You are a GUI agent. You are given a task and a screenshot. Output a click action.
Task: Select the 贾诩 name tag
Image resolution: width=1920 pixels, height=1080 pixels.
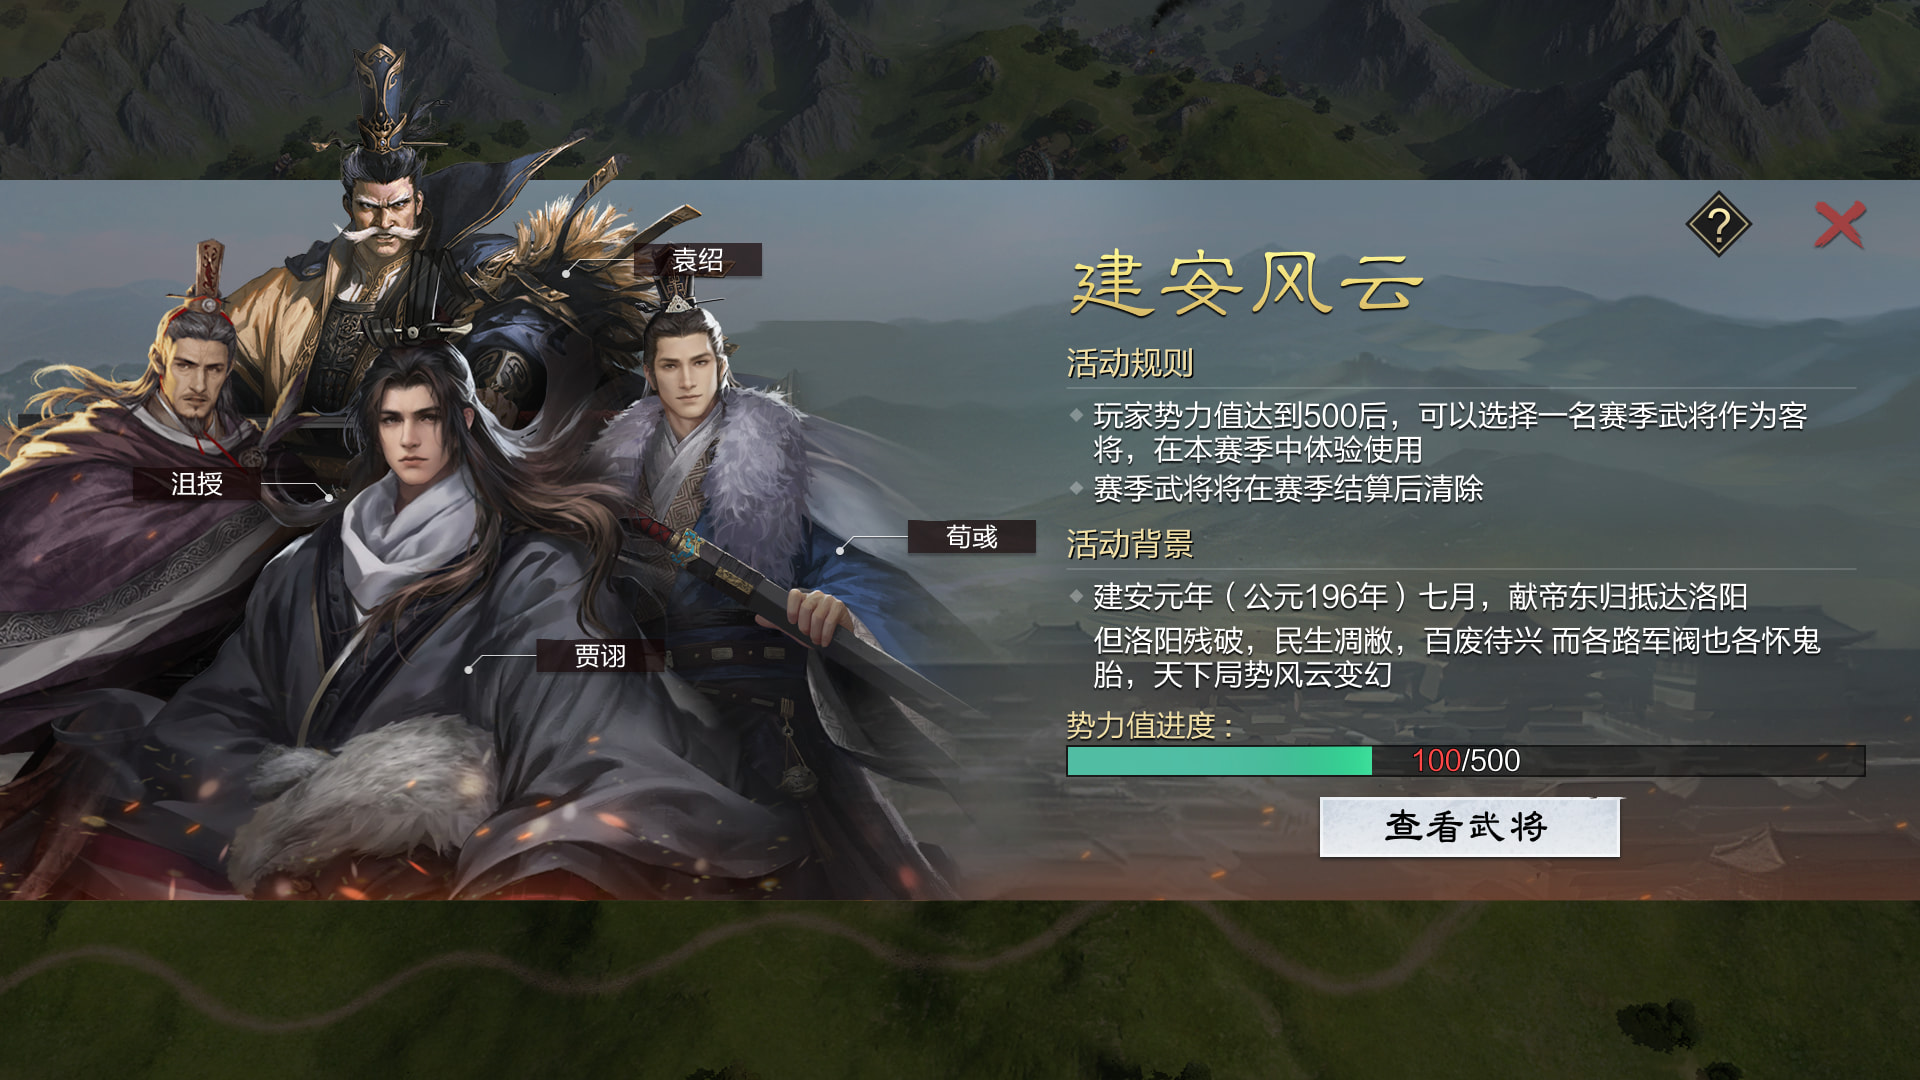600,656
